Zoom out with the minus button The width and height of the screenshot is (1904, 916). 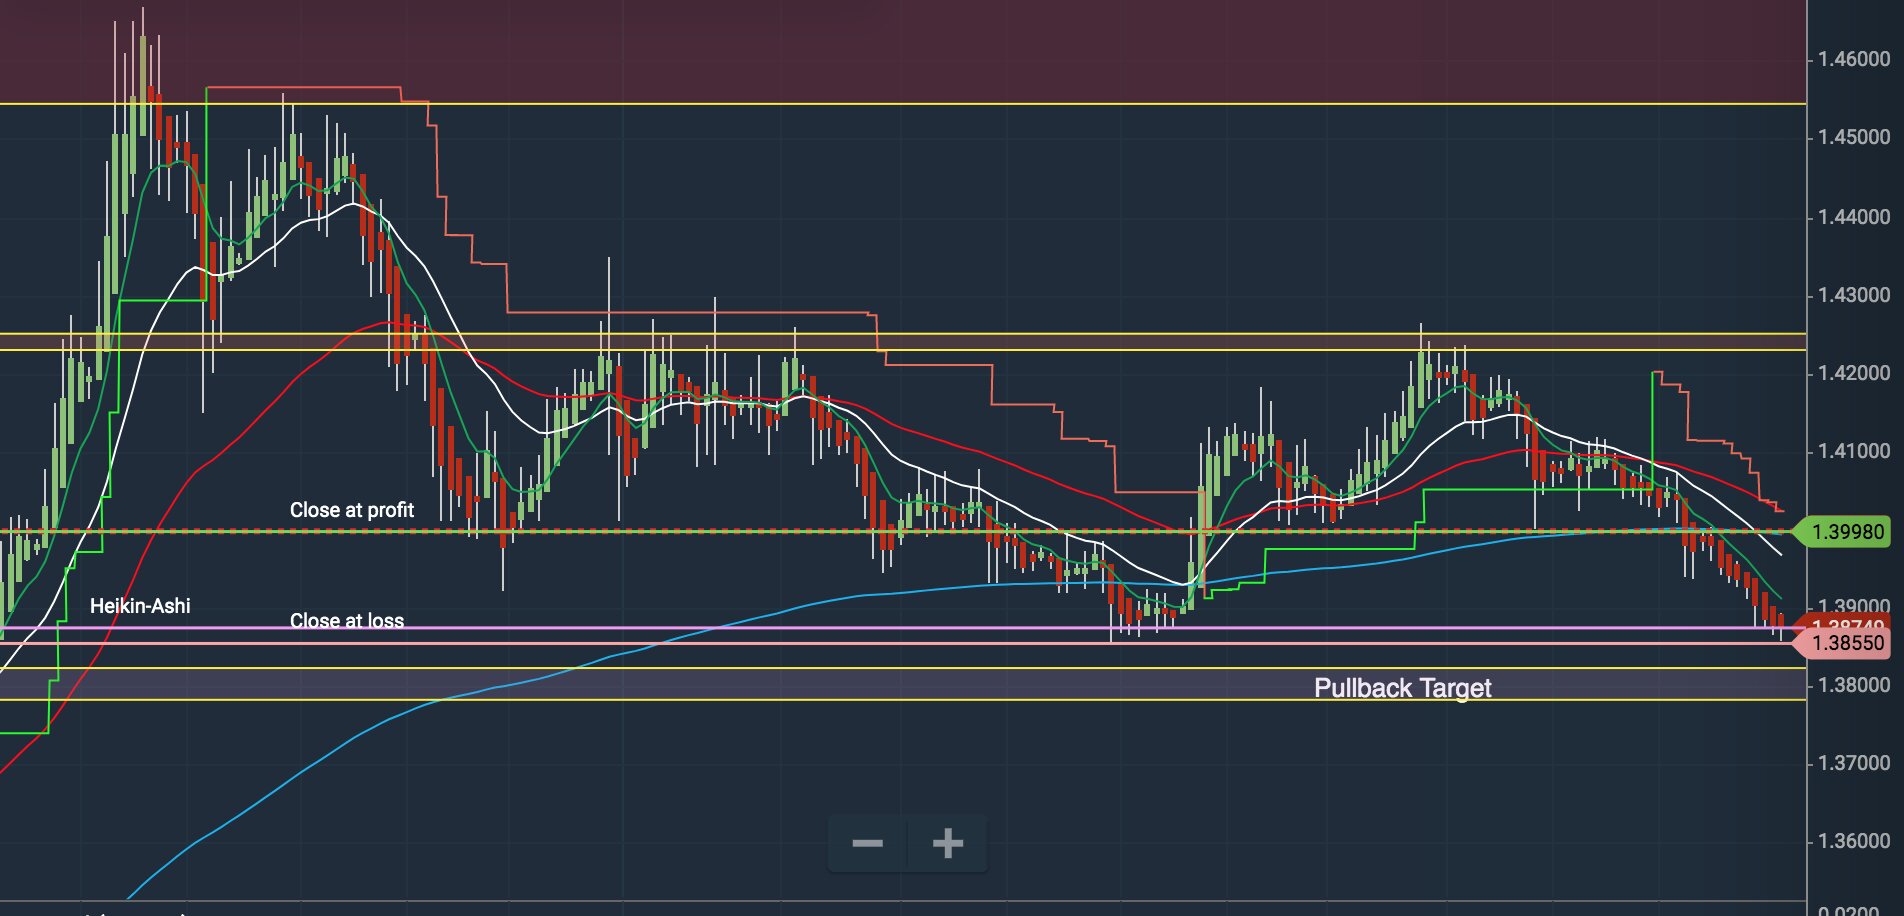click(867, 844)
